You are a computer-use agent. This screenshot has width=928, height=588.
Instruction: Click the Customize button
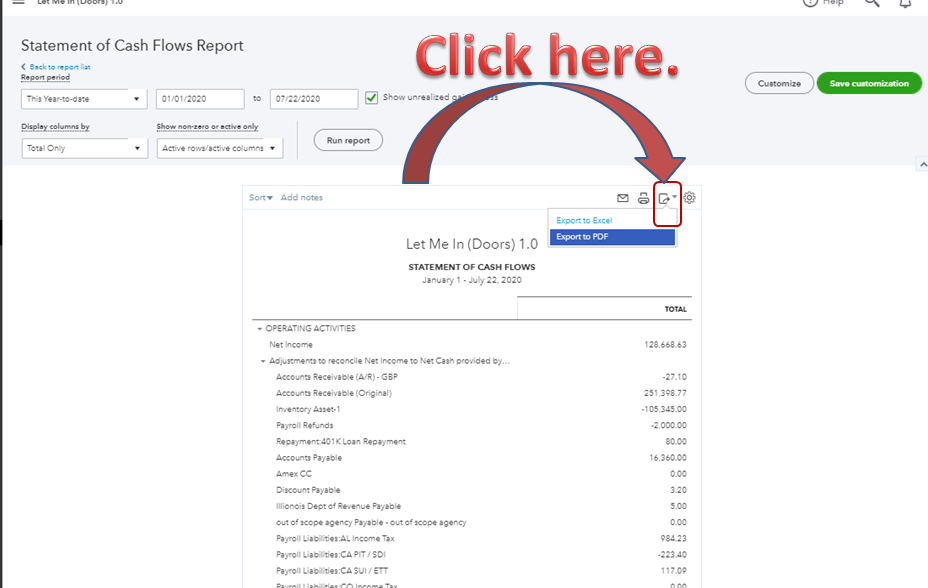tap(779, 83)
